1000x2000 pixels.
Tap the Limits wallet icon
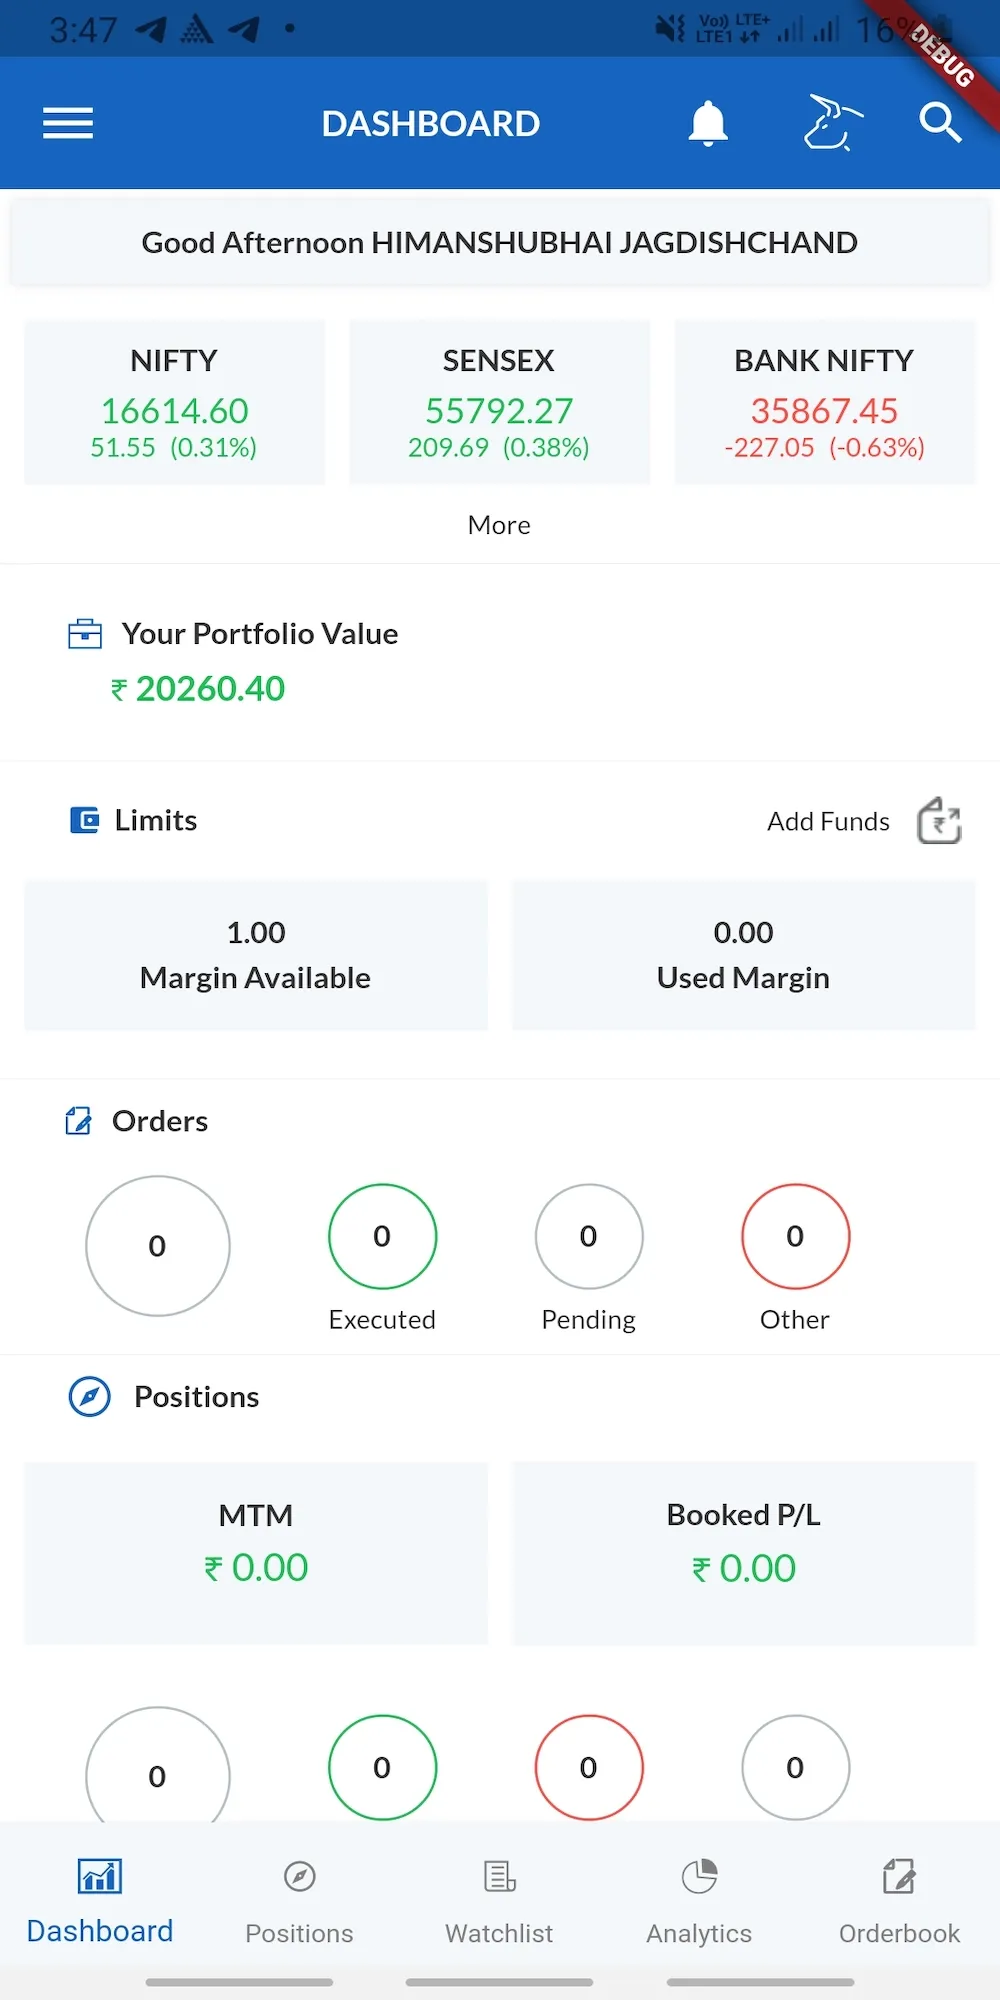tap(85, 821)
